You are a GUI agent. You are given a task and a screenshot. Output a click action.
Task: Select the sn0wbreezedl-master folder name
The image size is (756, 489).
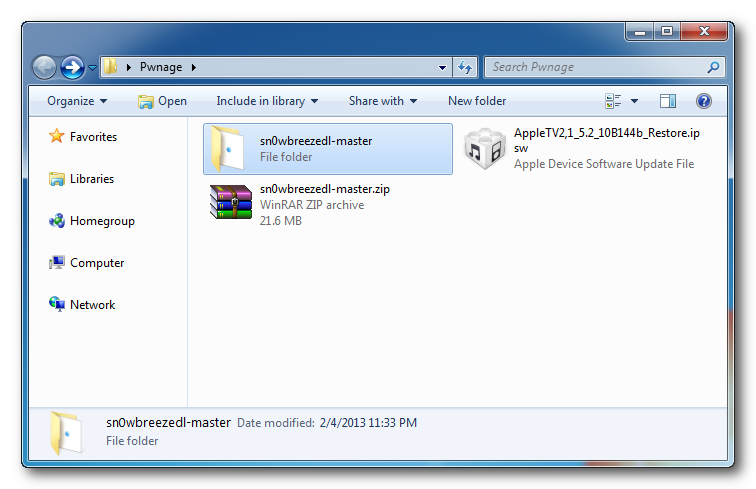tap(316, 141)
